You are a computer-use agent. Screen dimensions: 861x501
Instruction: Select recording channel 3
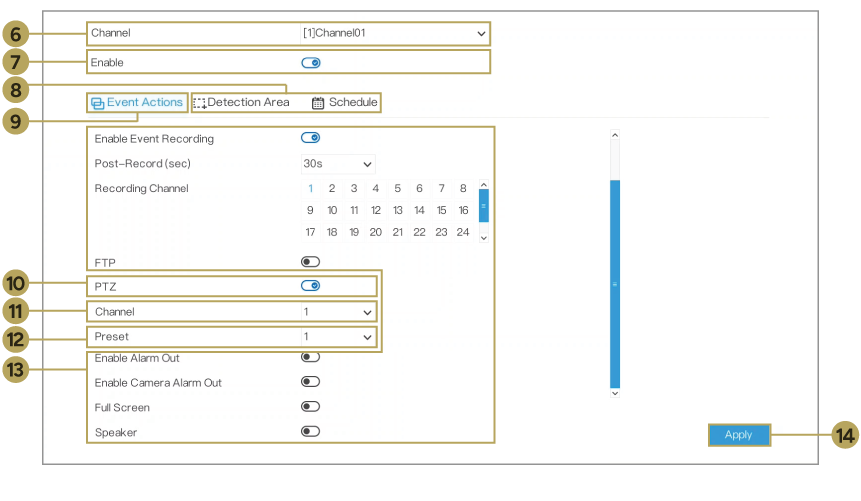[x=354, y=188]
